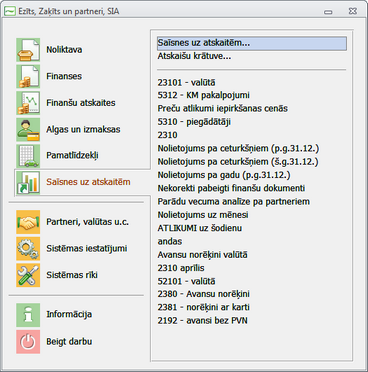The height and width of the screenshot is (372, 368).
Task: Open the 5310 - piegādātāji report
Action: (194, 122)
